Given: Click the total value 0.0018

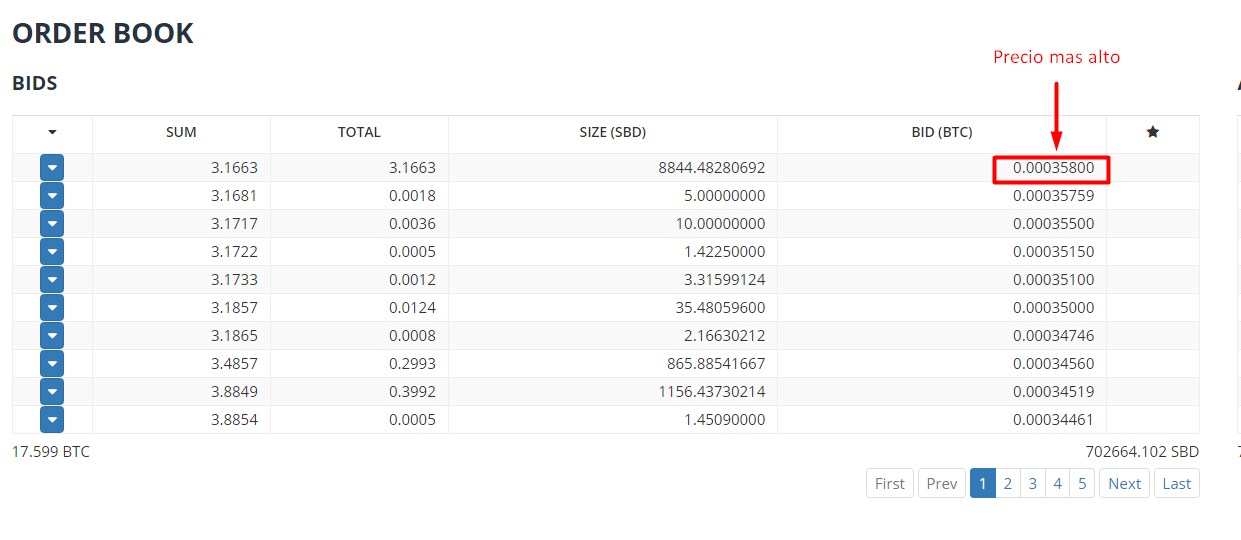Looking at the screenshot, I should click(412, 196).
